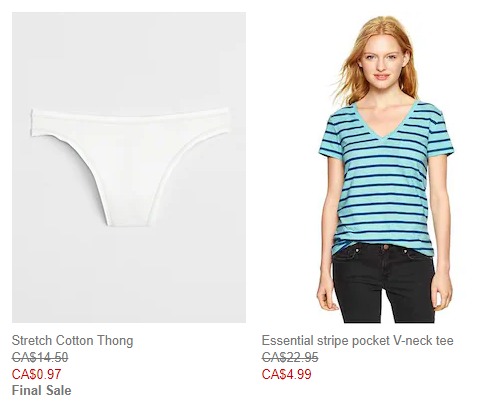Viewport: 495px width, 401px height.
Task: Click the Final Sale label
Action: pos(42,390)
